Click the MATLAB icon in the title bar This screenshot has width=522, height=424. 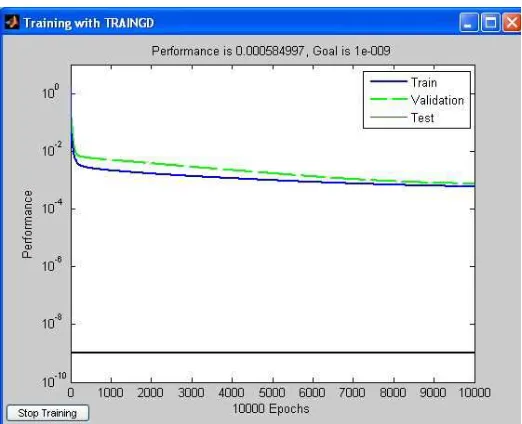click(12, 23)
